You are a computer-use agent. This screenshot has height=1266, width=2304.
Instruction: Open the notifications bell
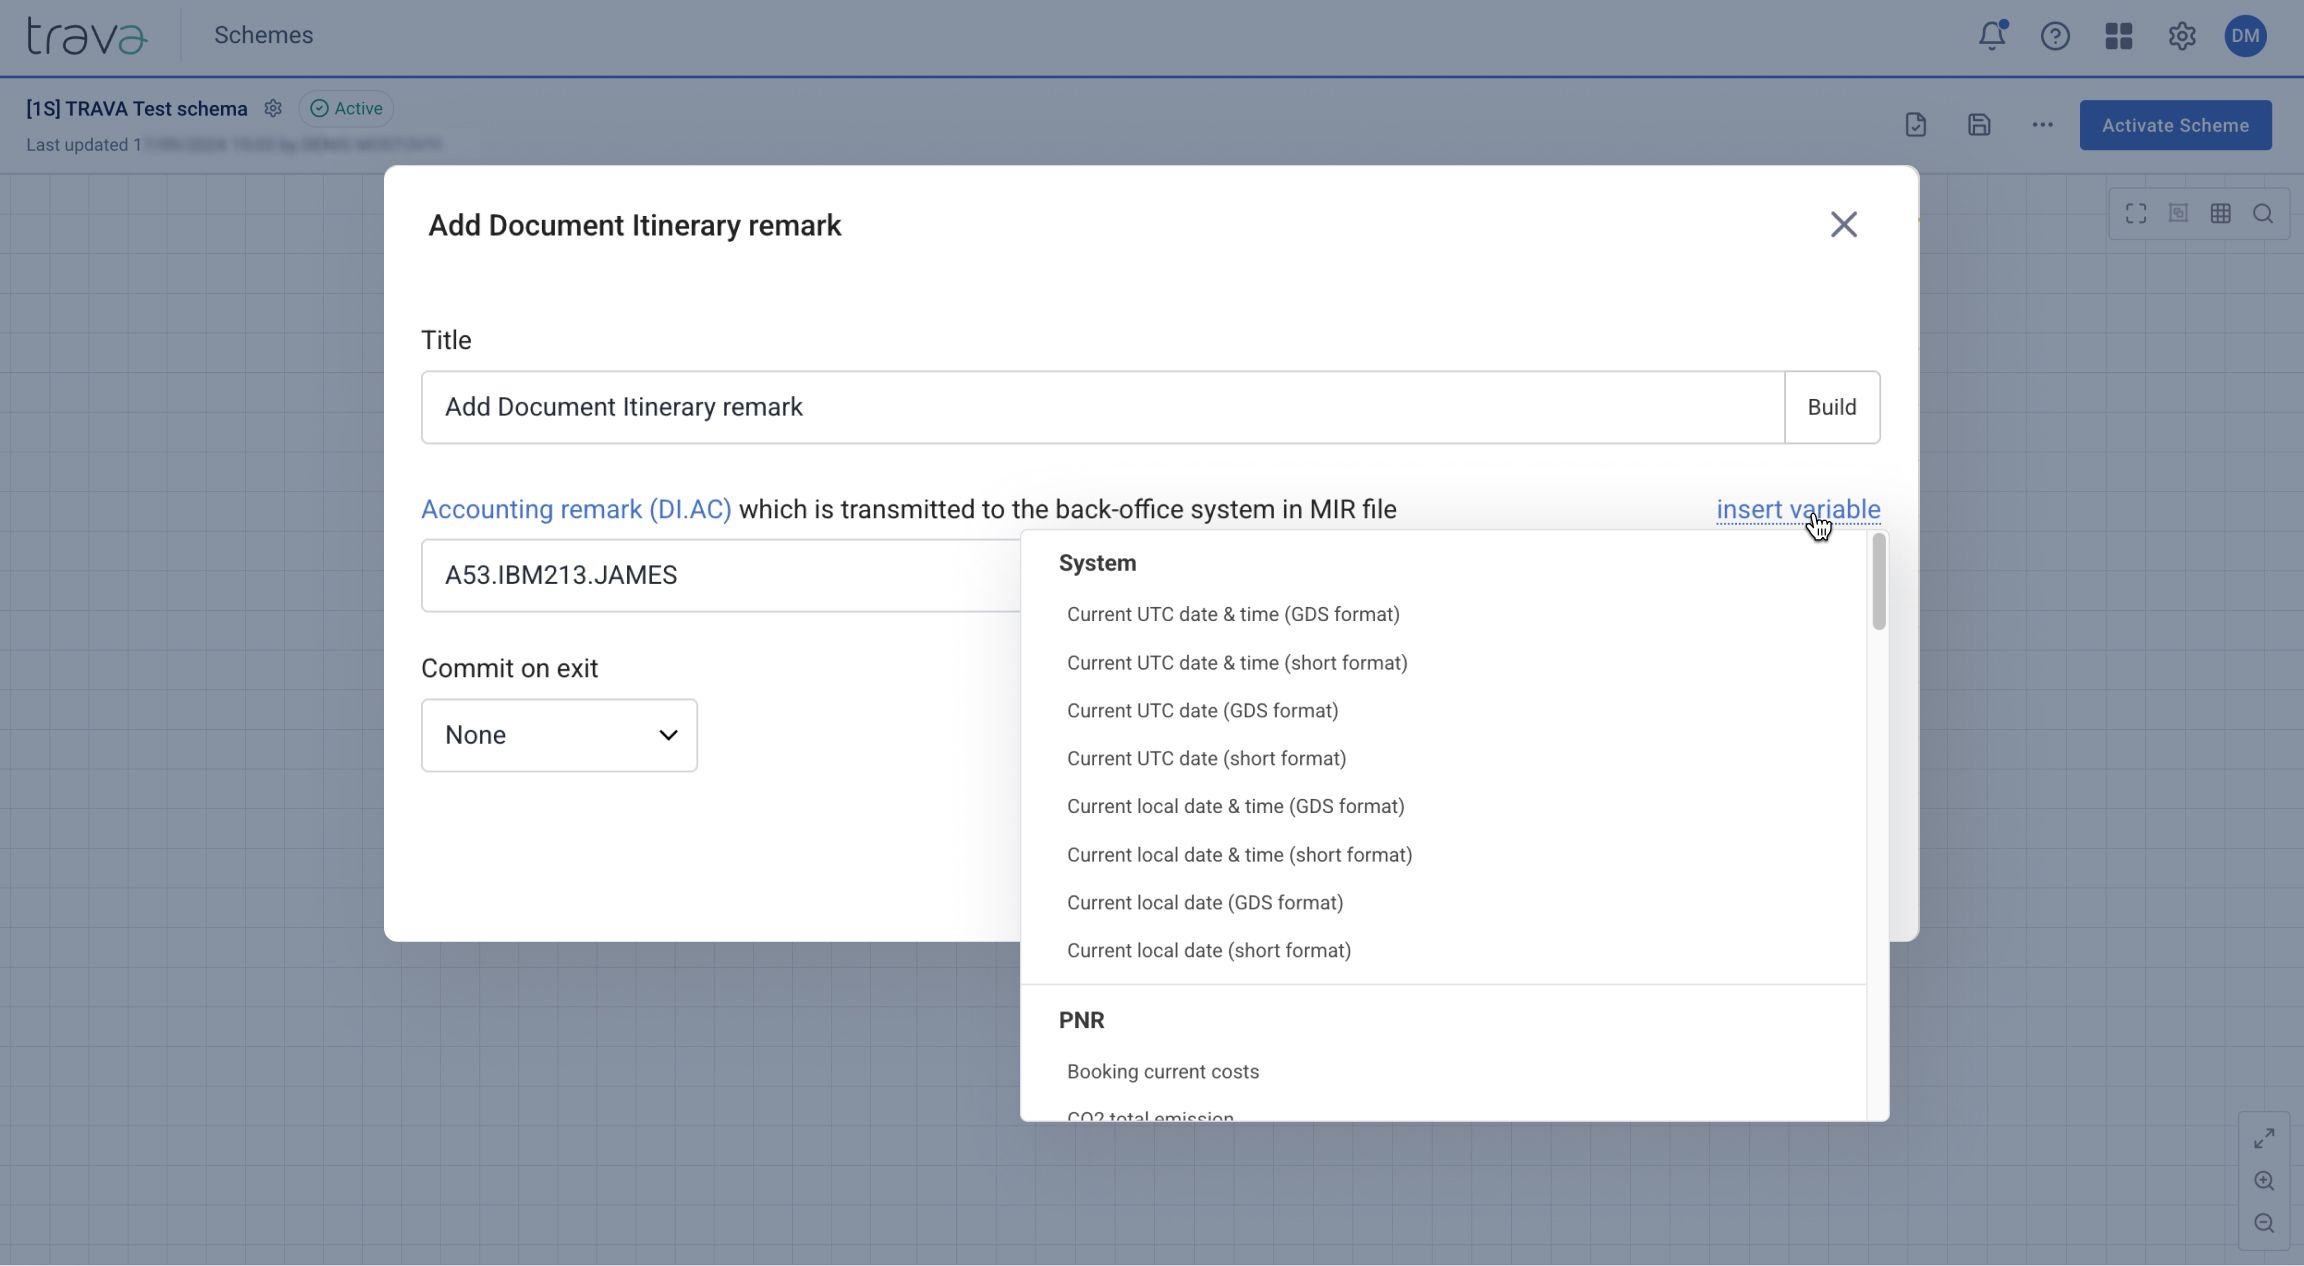coord(1991,36)
